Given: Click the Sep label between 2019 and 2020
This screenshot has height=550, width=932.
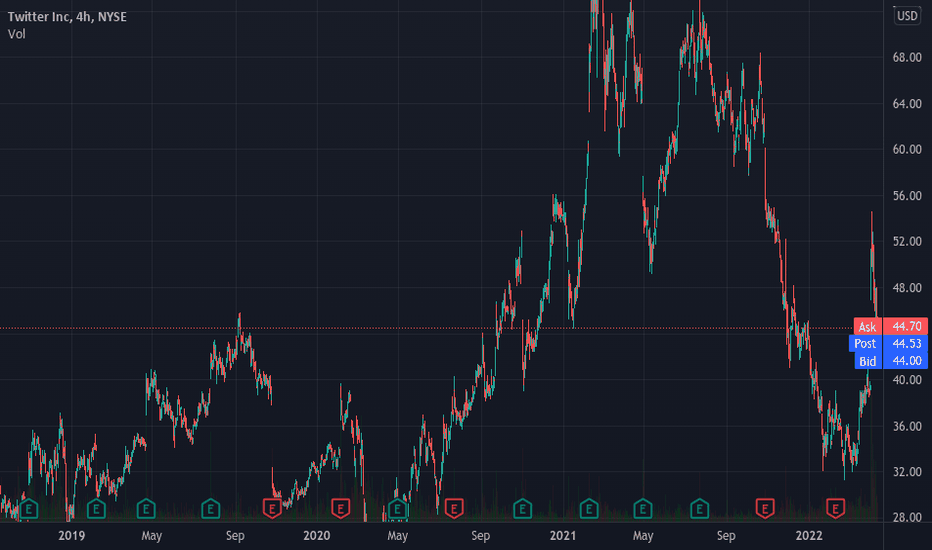Looking at the screenshot, I should coord(235,536).
